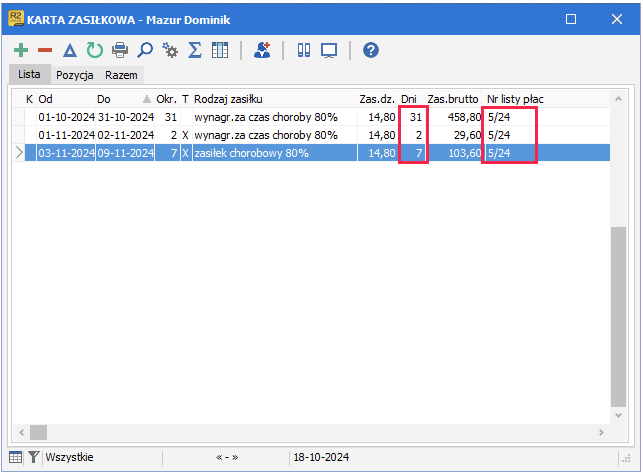This screenshot has width=643, height=473.
Task: Click the 458,80 brutto value
Action: 464,117
